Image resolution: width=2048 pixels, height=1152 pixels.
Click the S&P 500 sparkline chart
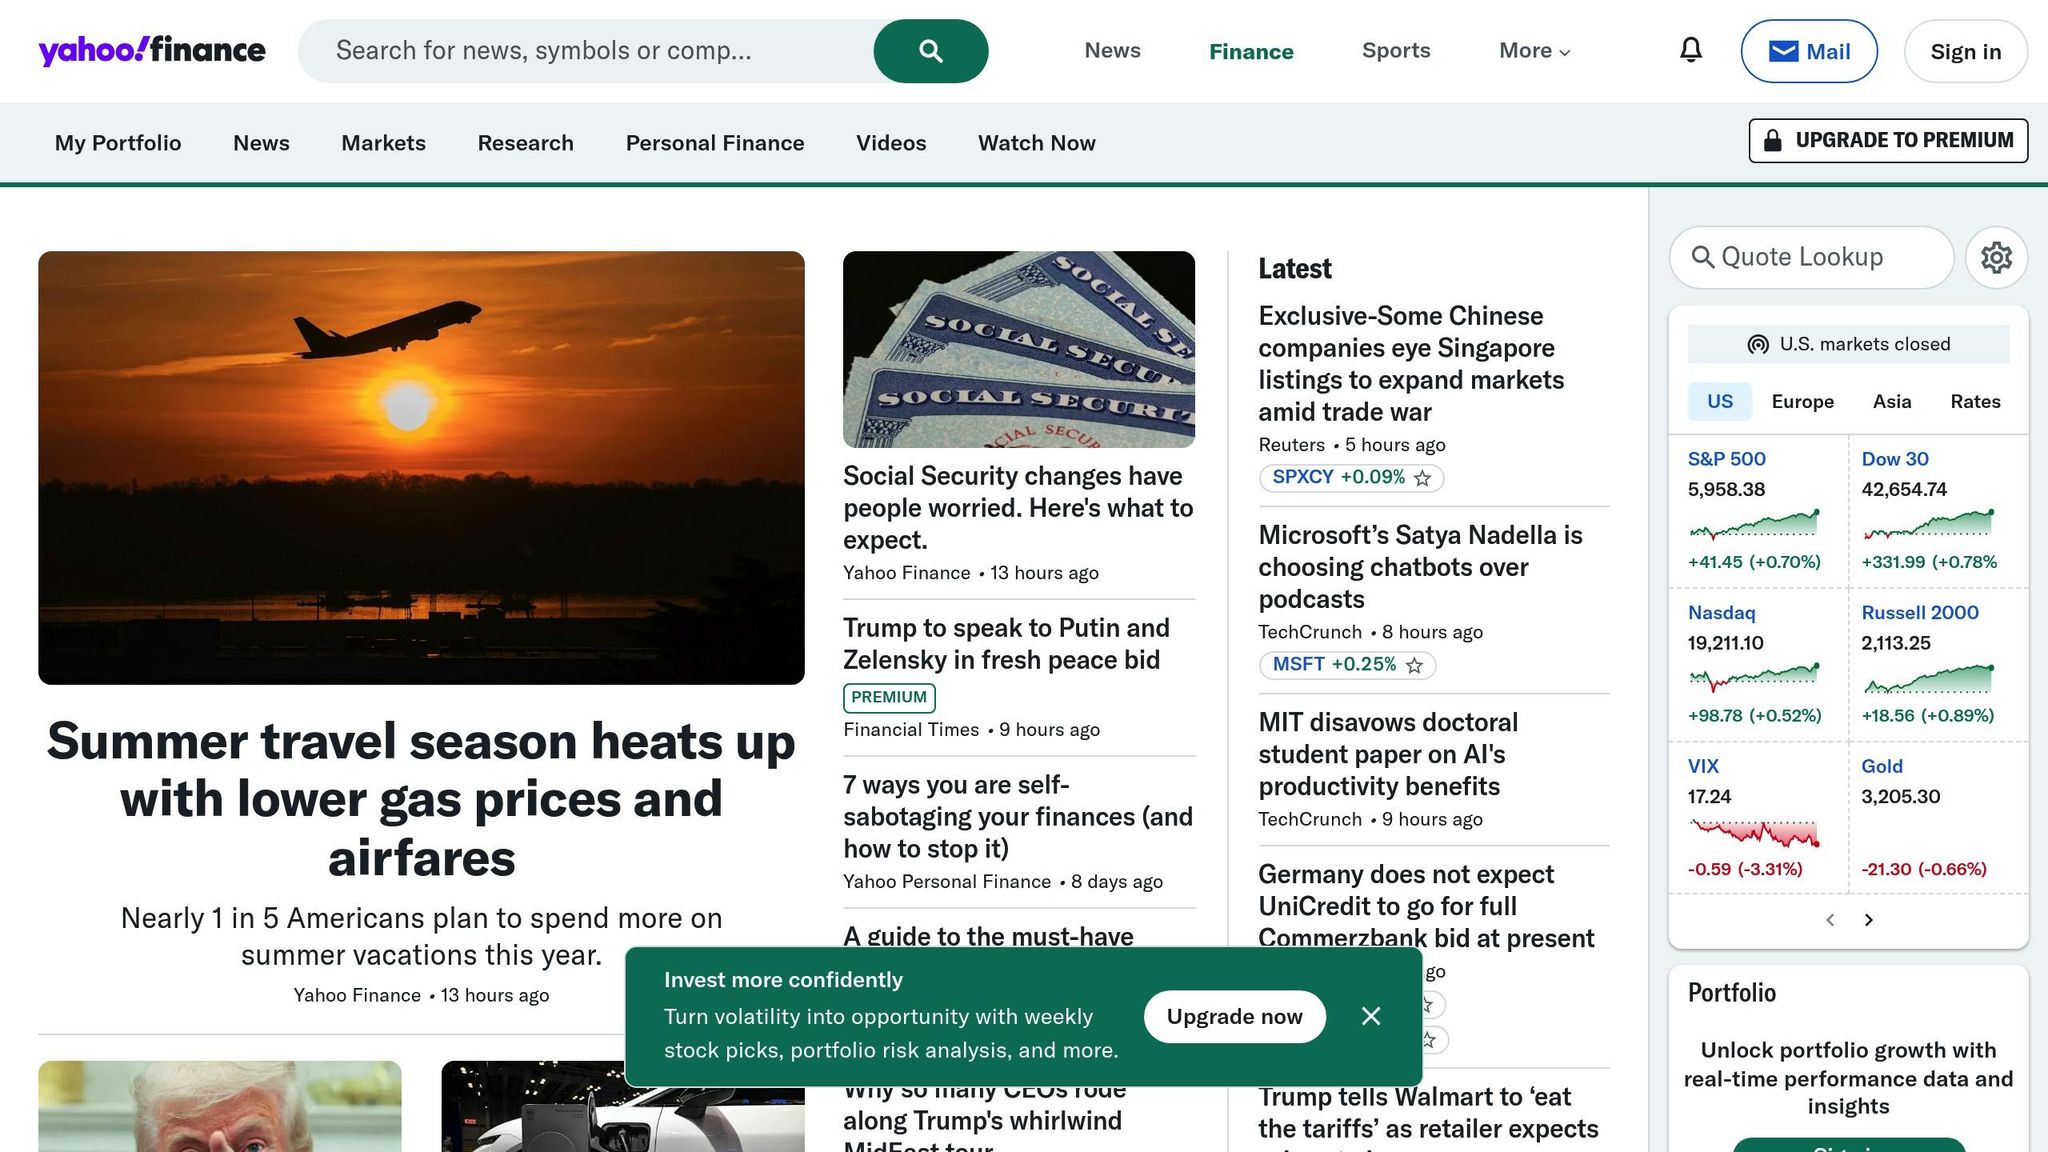(1753, 524)
